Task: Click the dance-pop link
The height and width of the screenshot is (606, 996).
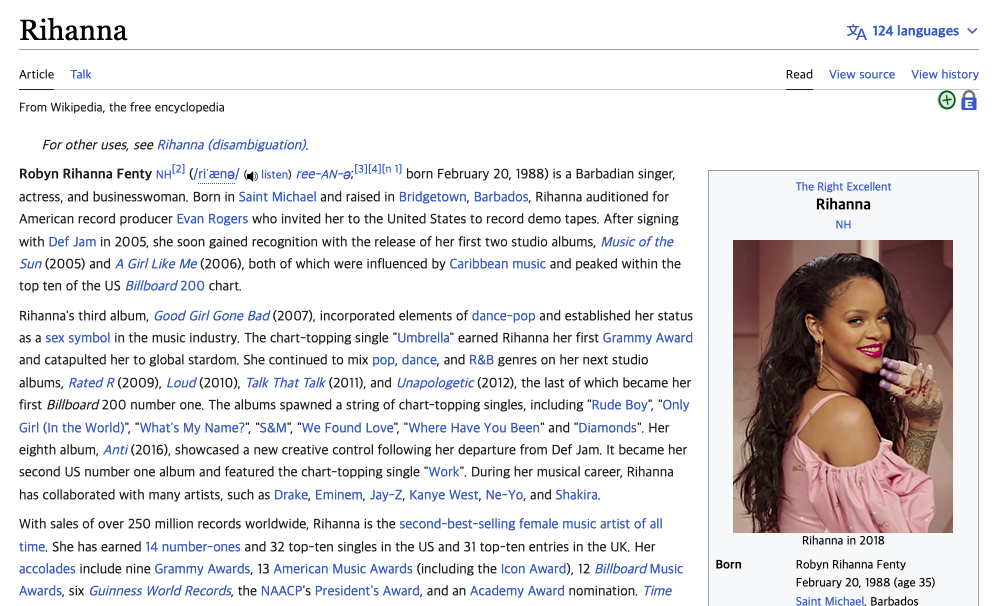Action: point(503,316)
